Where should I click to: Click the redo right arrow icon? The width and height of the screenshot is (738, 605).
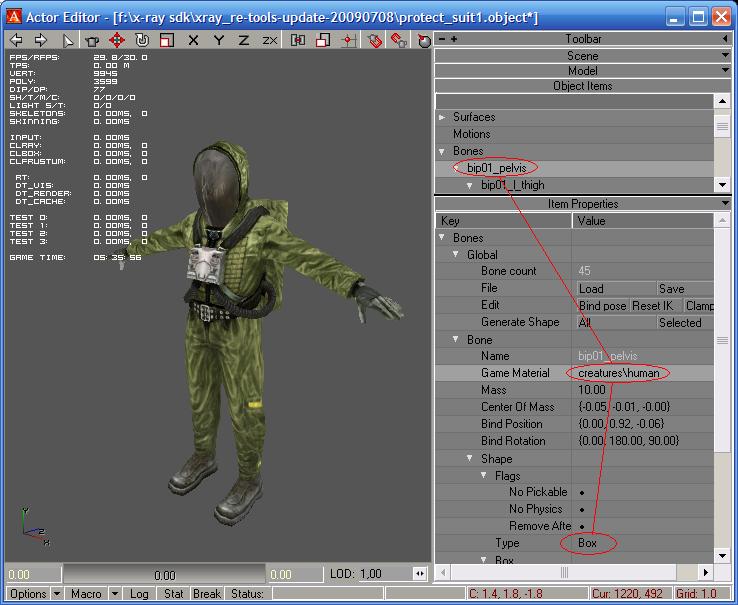[41, 40]
